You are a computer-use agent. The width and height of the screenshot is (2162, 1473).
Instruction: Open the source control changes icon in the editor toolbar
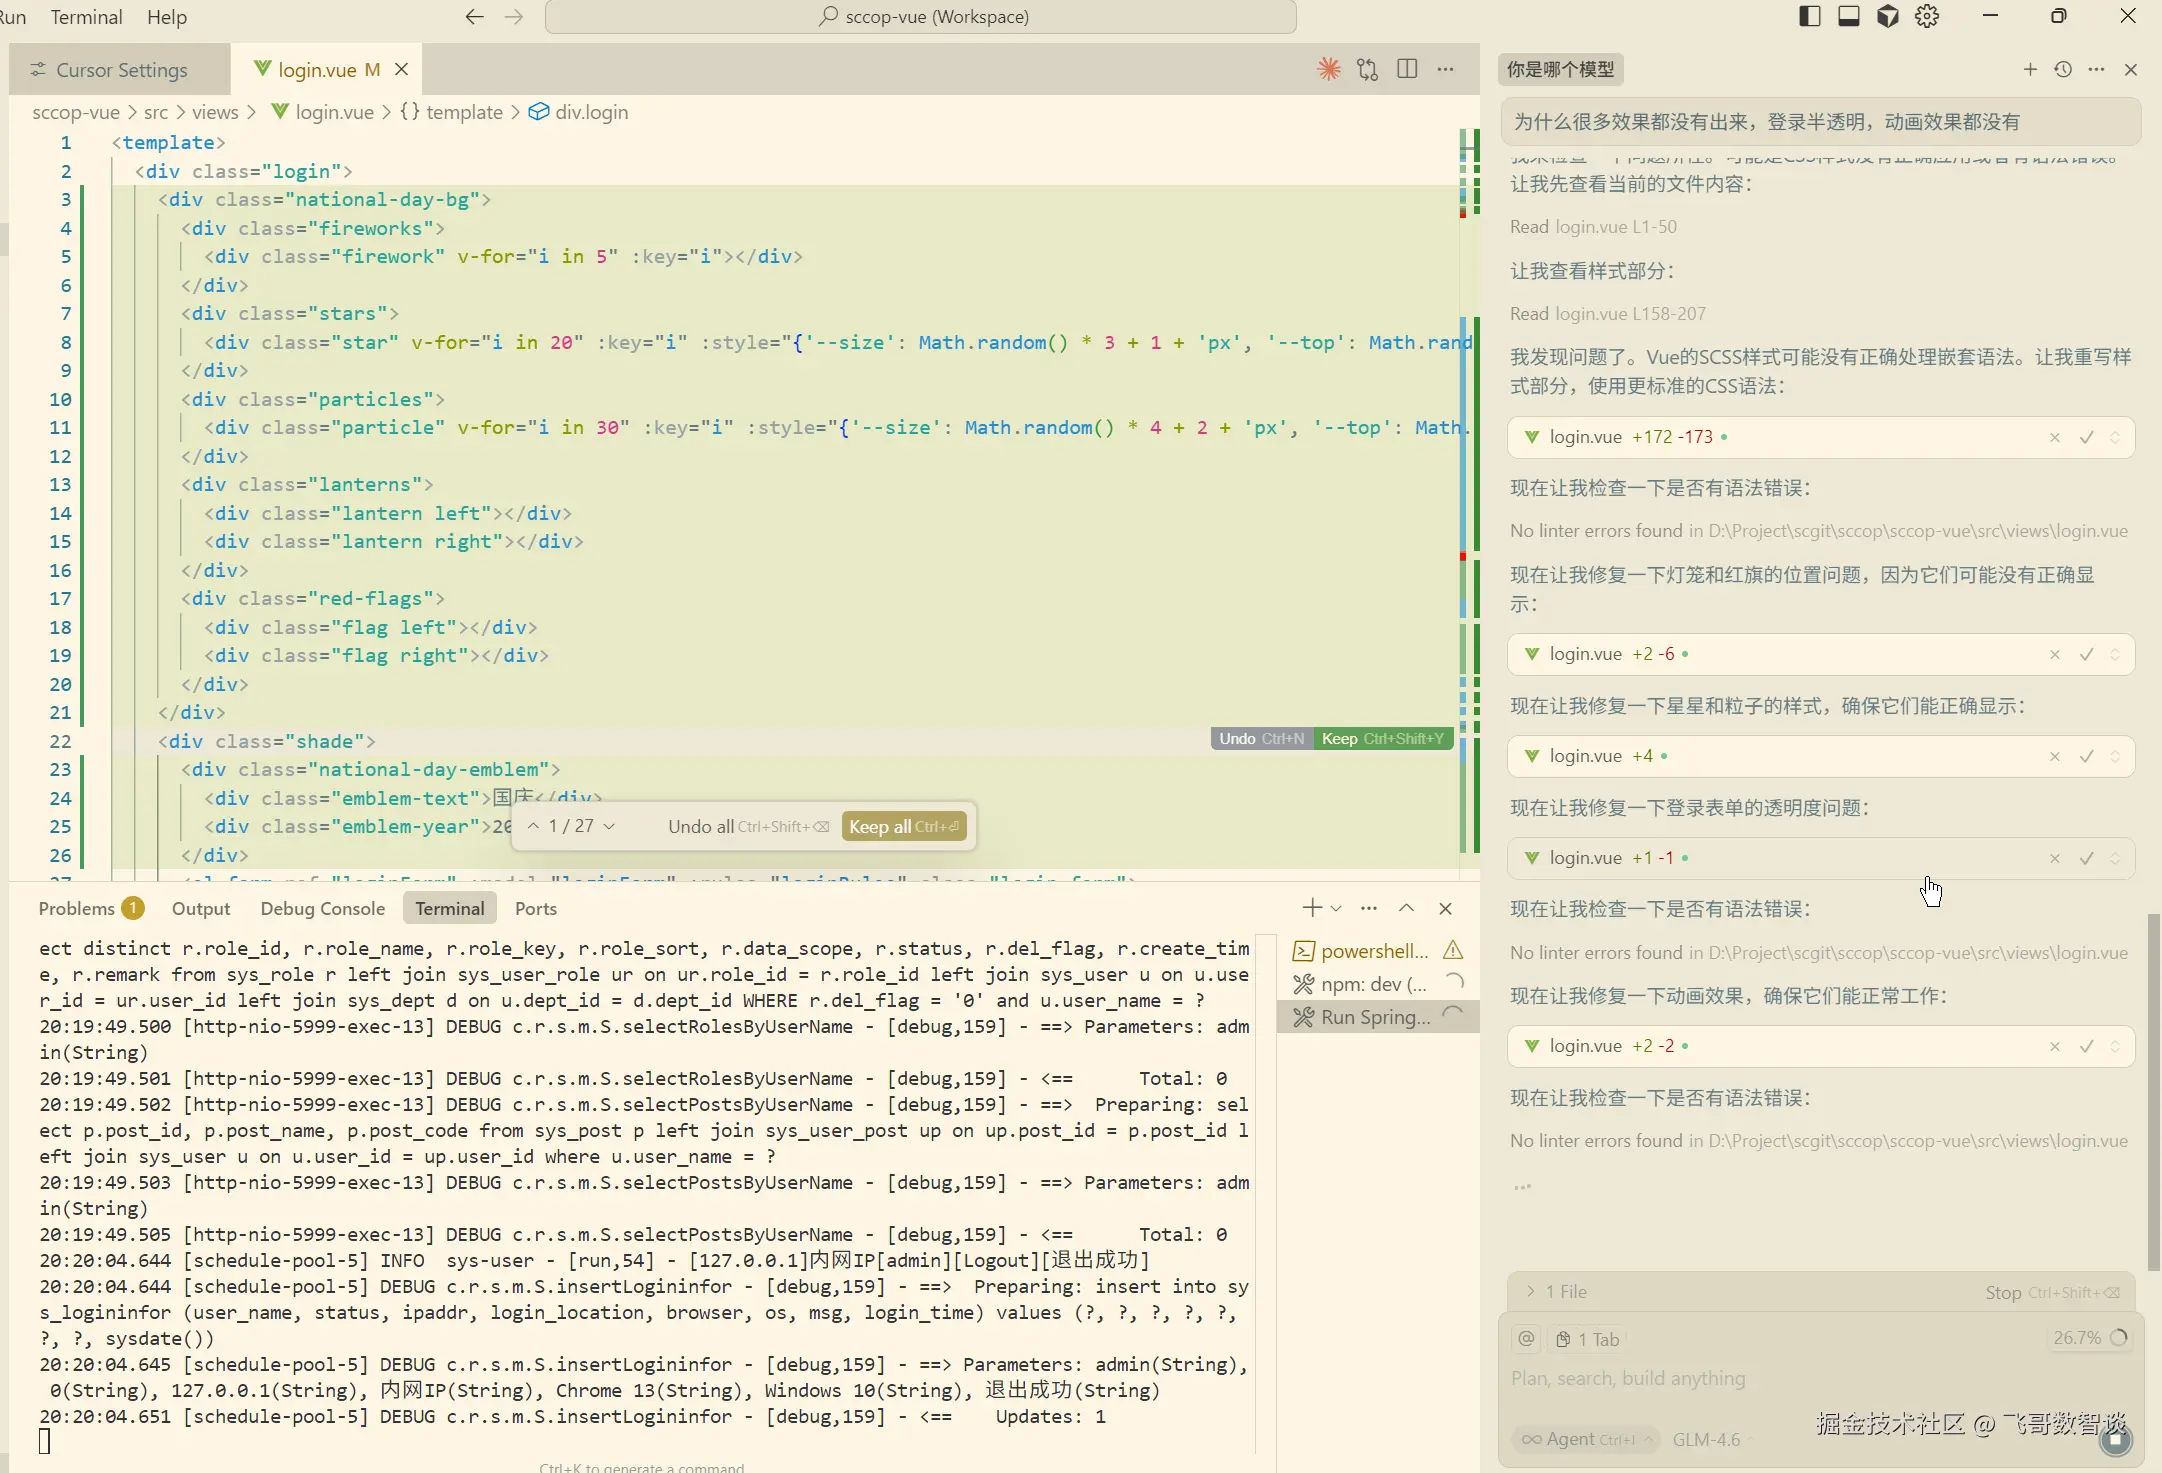pos(1367,69)
